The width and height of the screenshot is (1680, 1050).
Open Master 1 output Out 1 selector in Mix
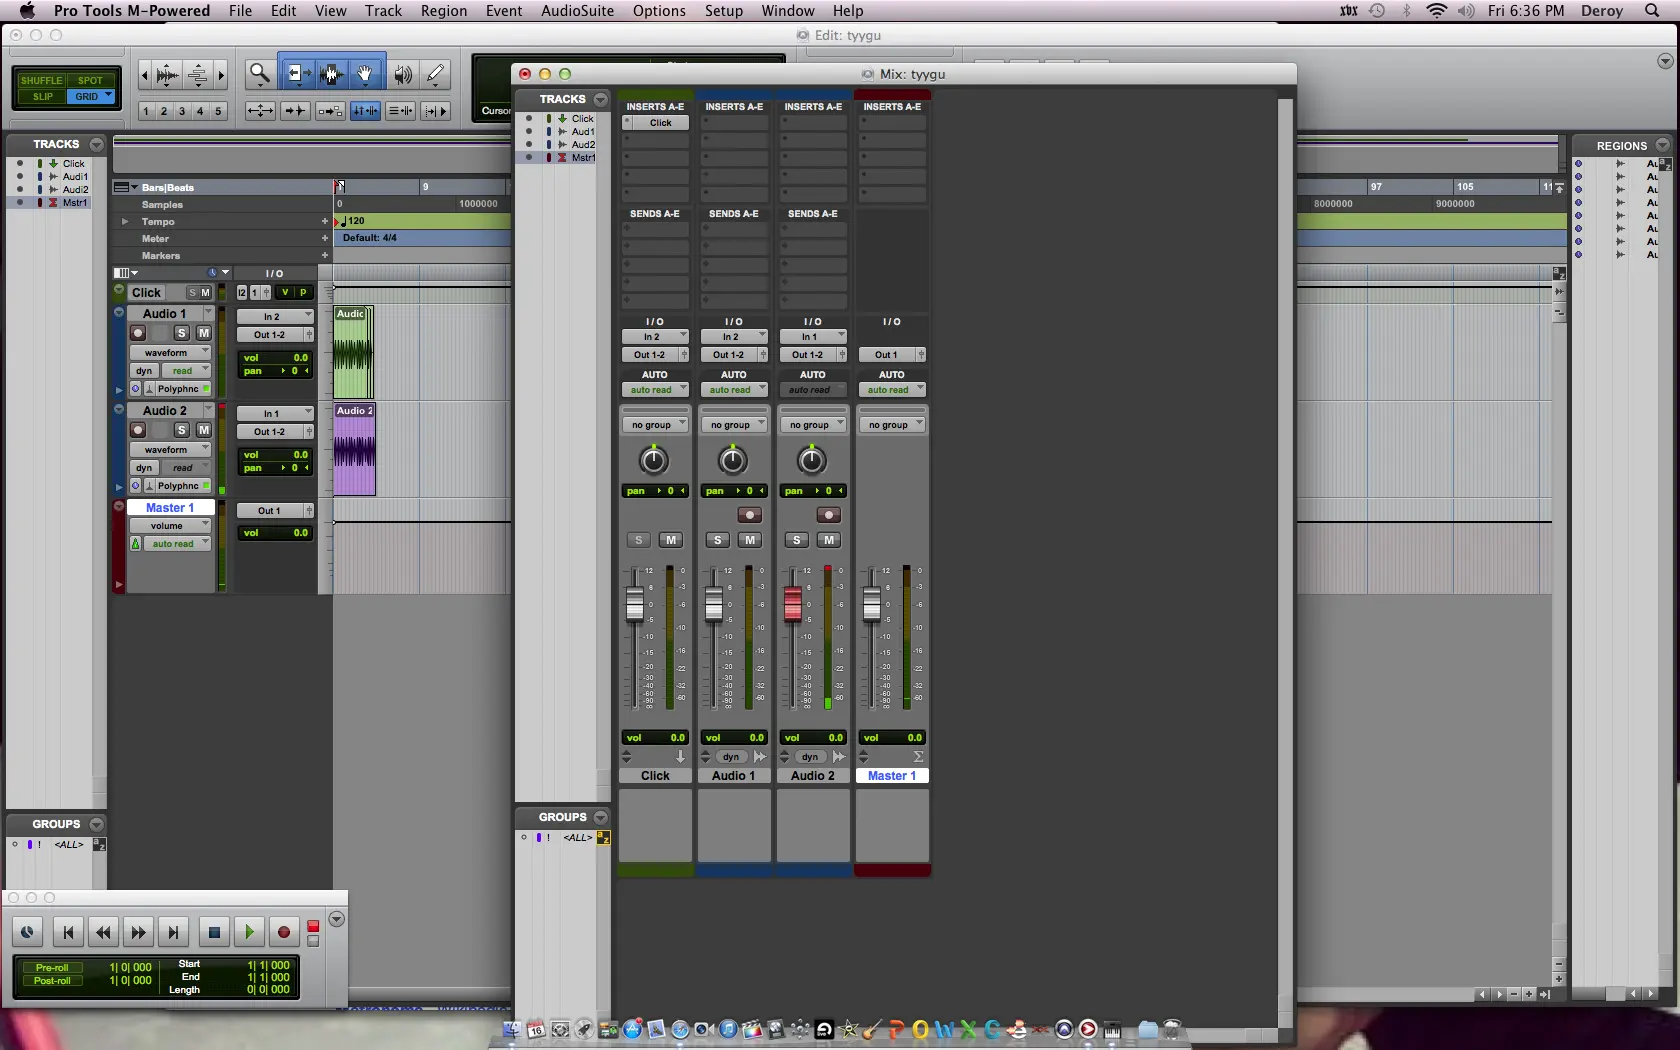892,354
